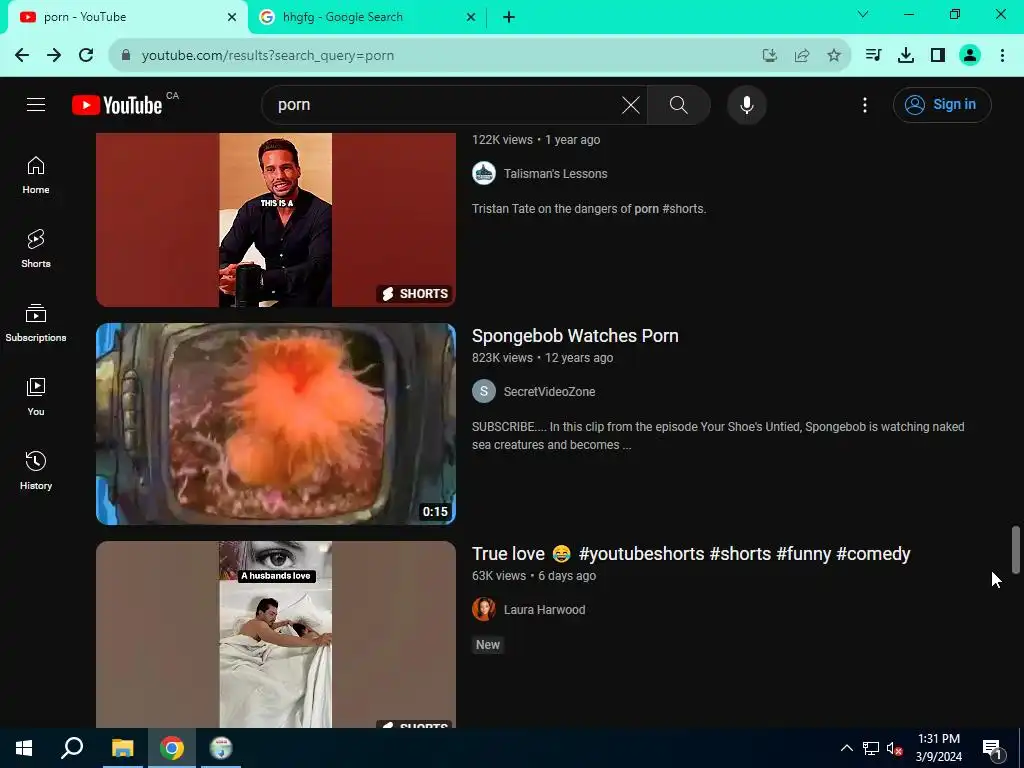Screen dimensions: 1024x768
Task: Bookmark this page with the star
Action: (x=834, y=56)
